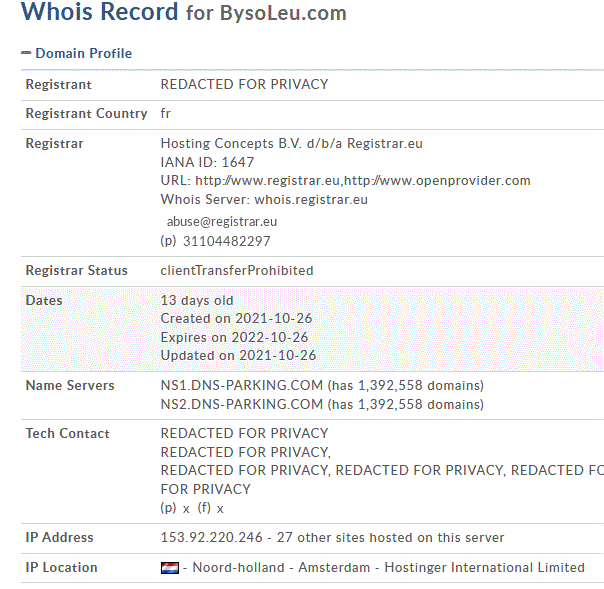Click the IANA ID: 1647 entry
The height and width of the screenshot is (589, 604).
pyautogui.click(x=207, y=162)
